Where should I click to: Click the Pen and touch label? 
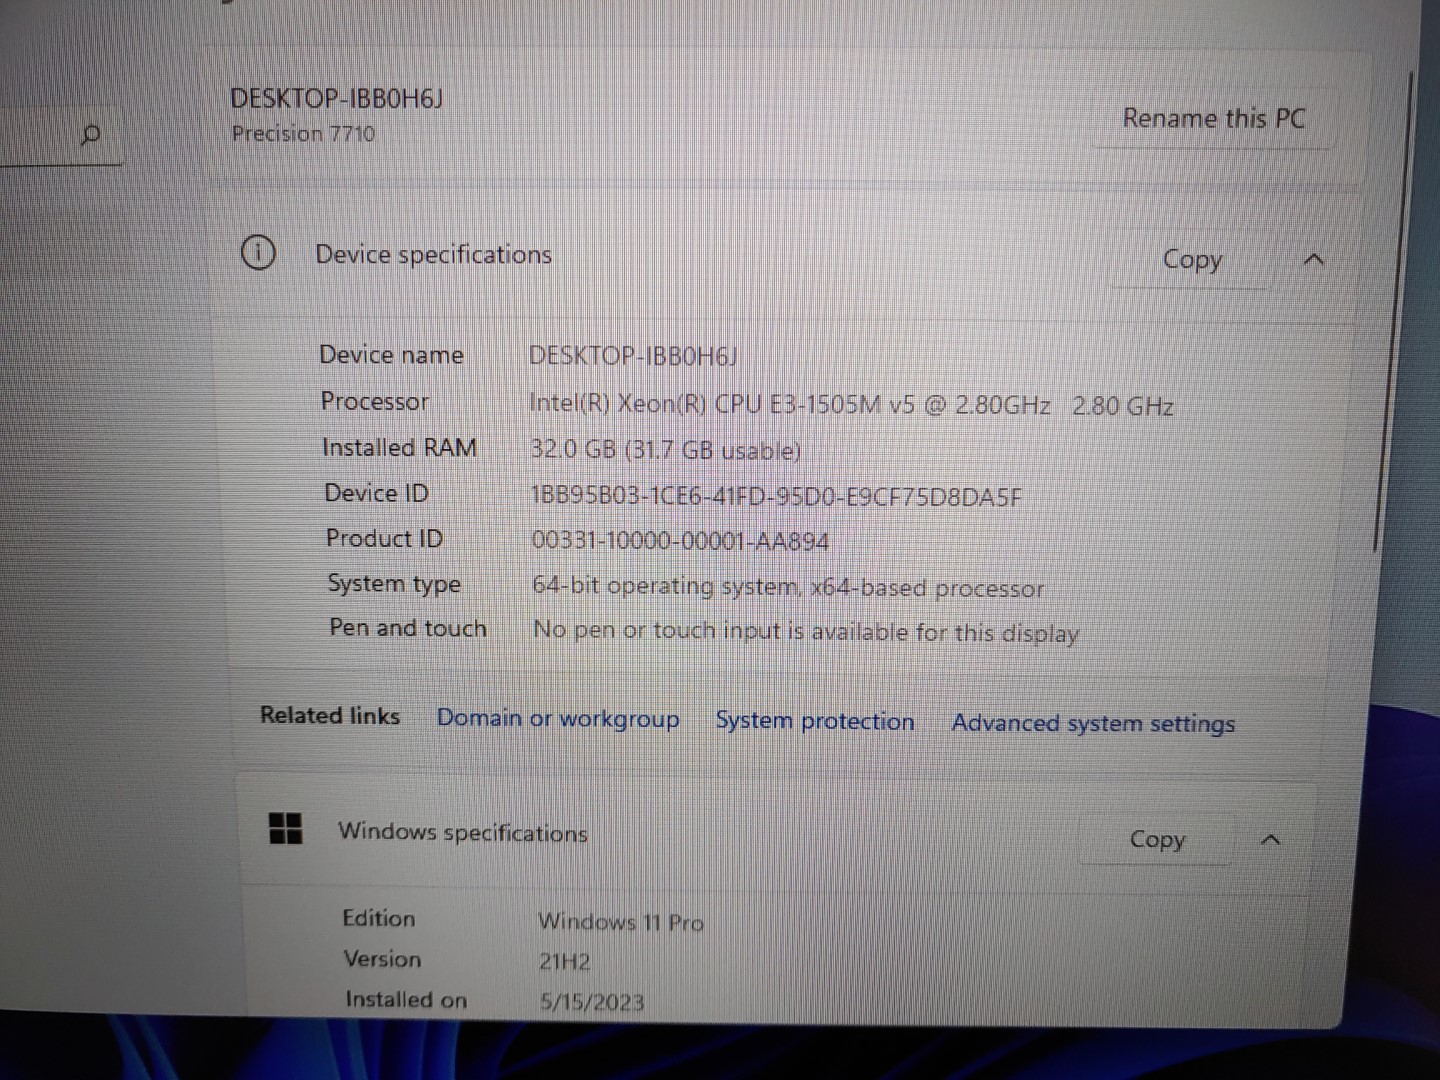(408, 628)
